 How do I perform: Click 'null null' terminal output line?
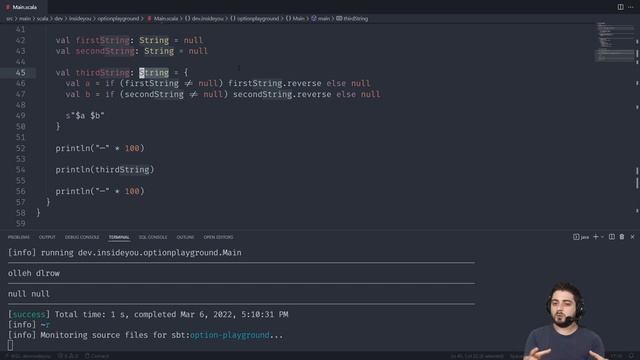point(29,294)
